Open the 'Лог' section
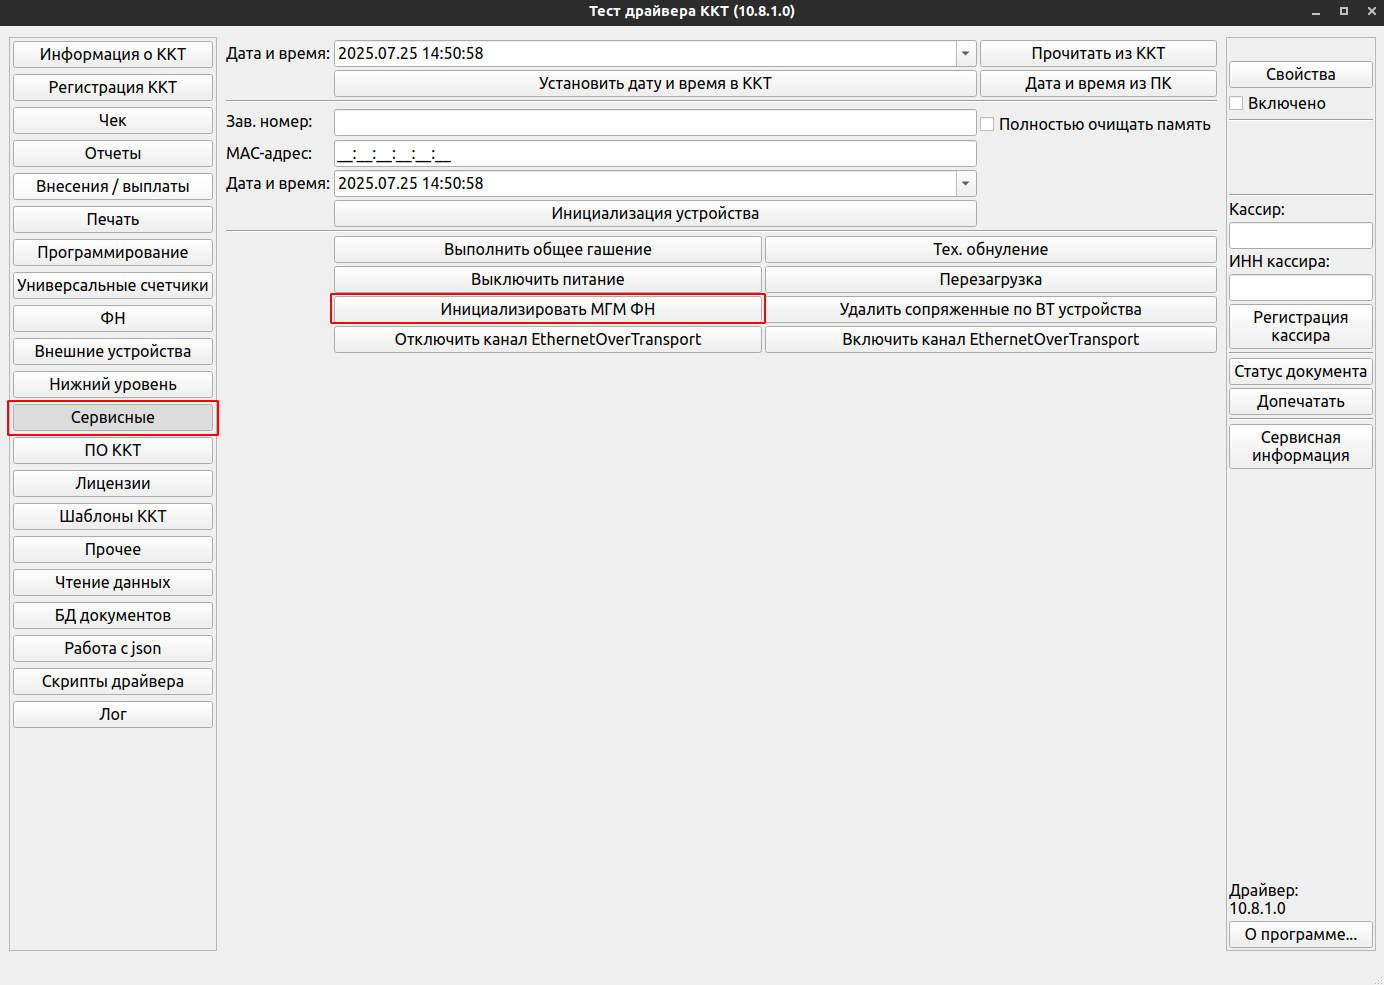This screenshot has height=985, width=1384. click(113, 714)
